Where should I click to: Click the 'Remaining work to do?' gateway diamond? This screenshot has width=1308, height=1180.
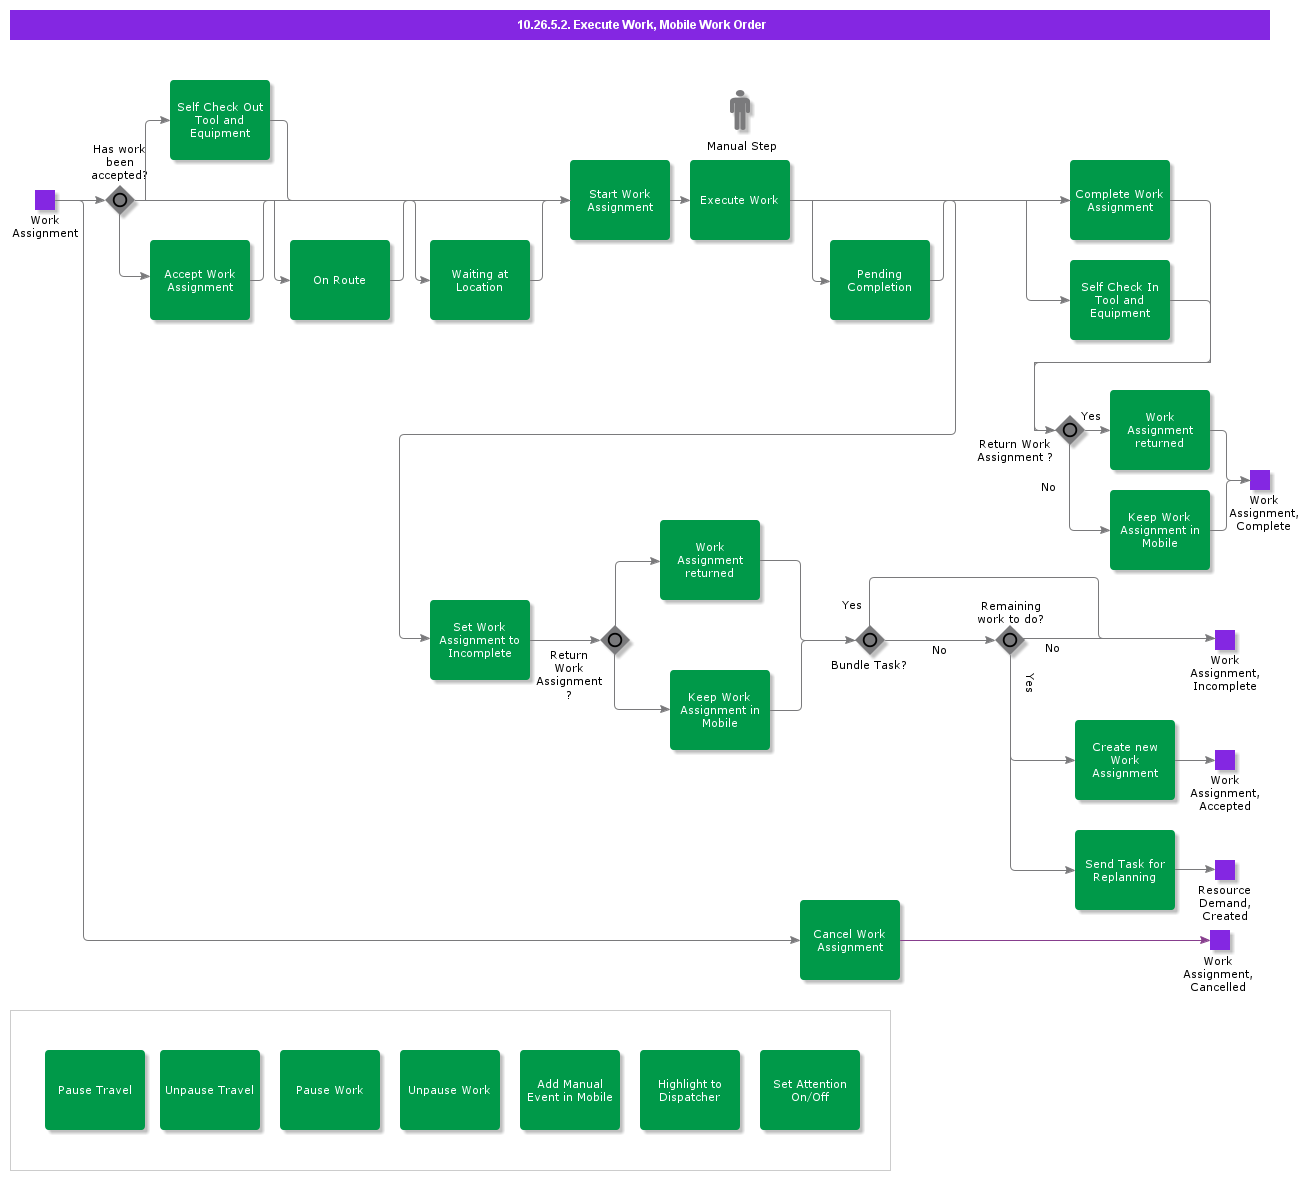click(1010, 640)
